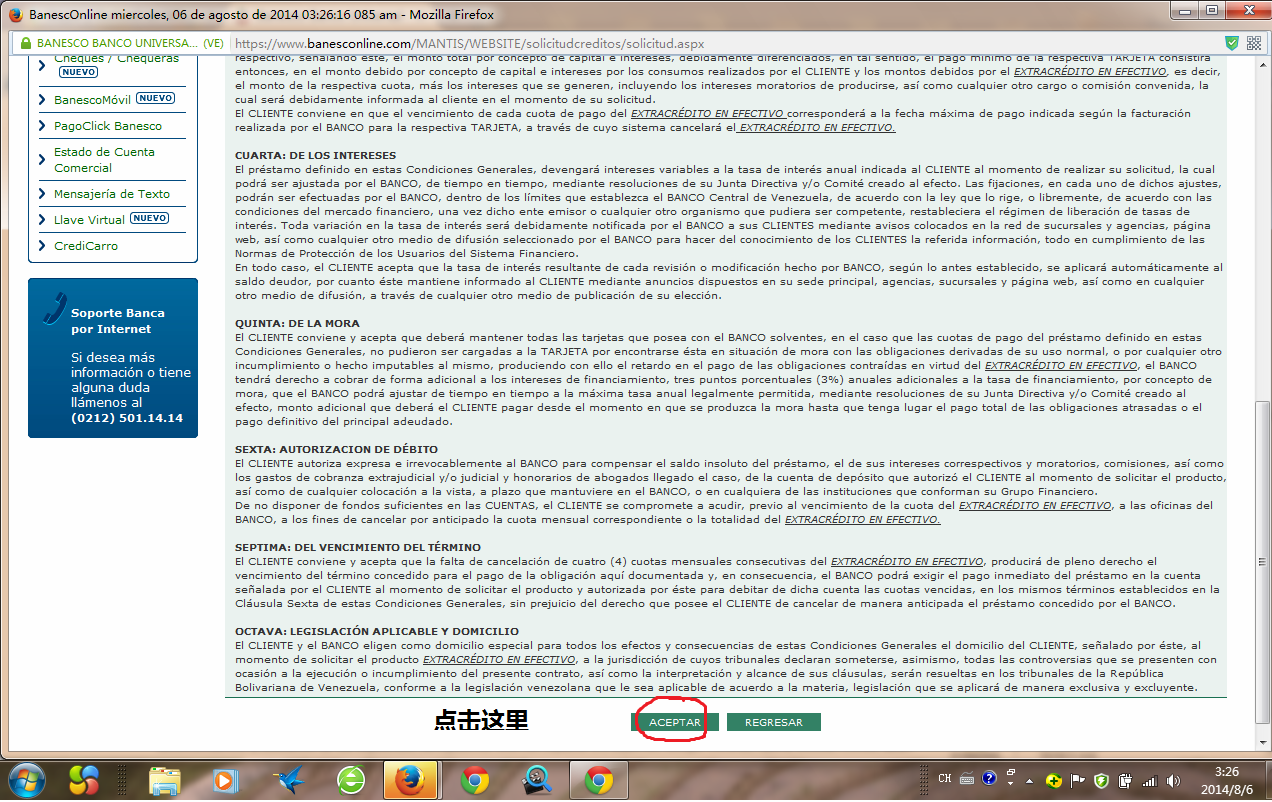Click BANESCO BANCO UNIVERSAL identity label
Image resolution: width=1272 pixels, height=802 pixels.
pyautogui.click(x=130, y=44)
